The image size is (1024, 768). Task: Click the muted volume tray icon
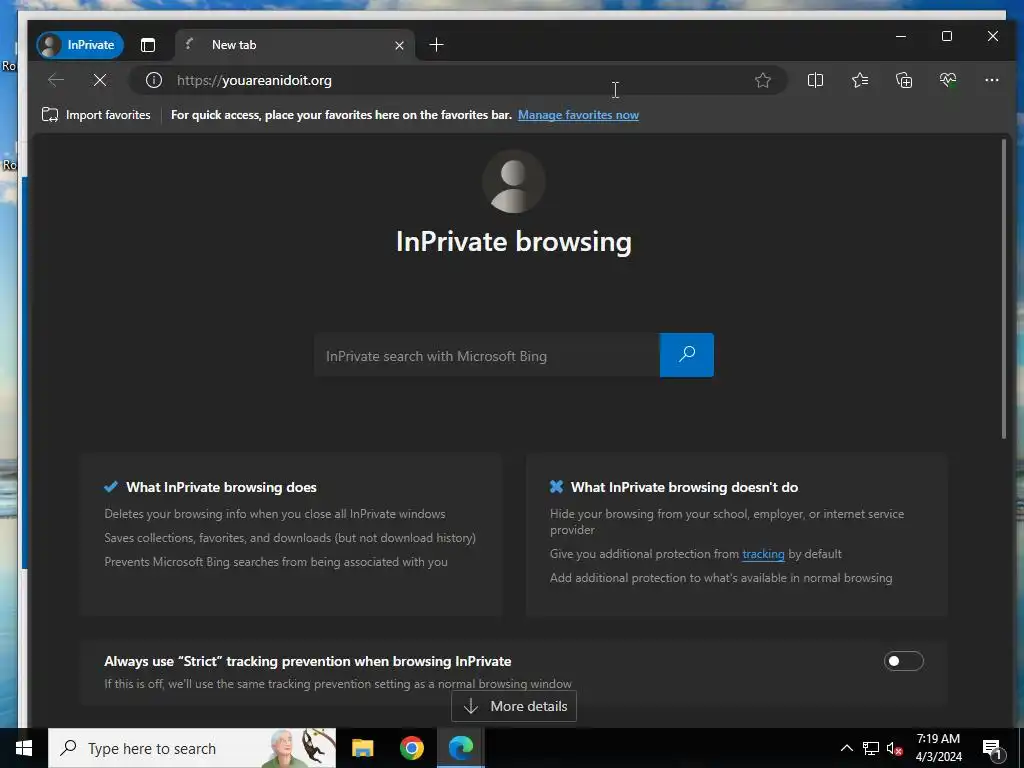(x=895, y=748)
